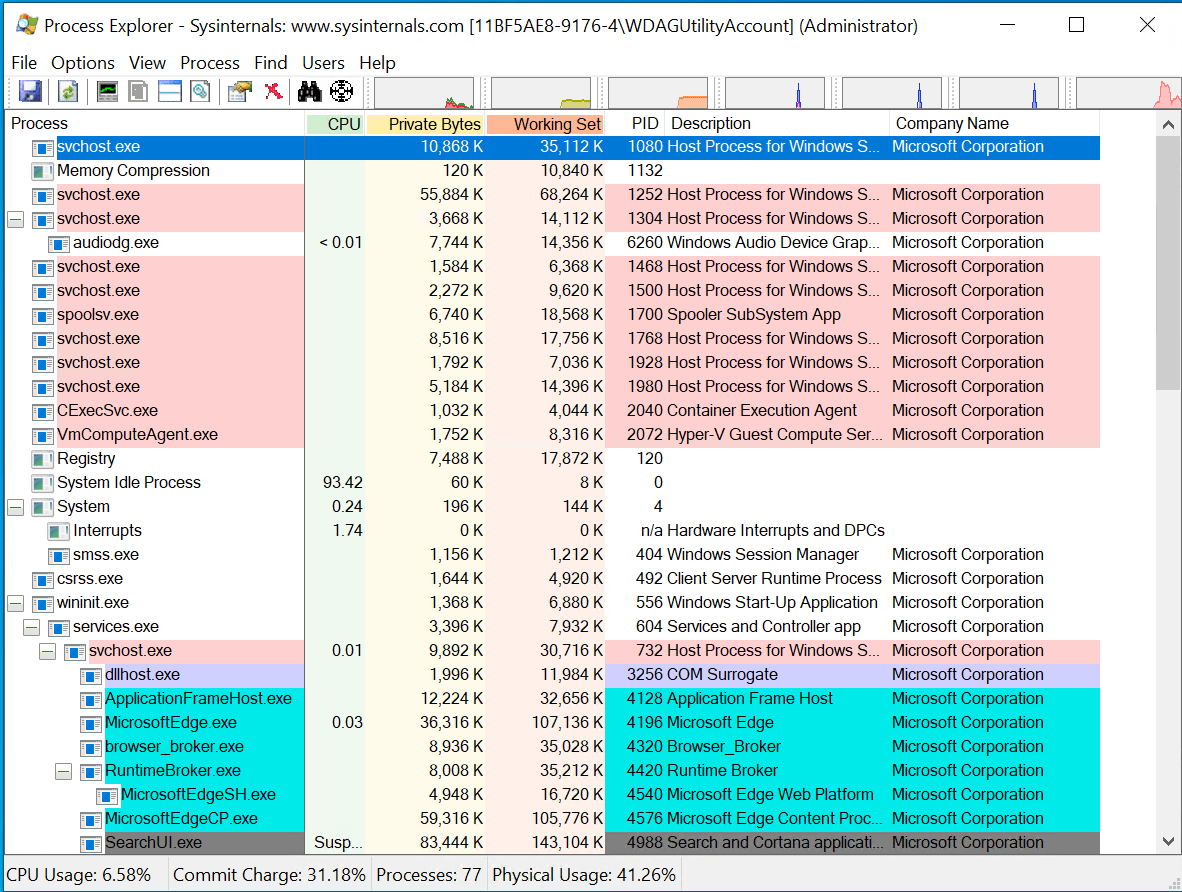Click the CPU usage mini graph
1182x892 pixels.
pyautogui.click(x=424, y=93)
